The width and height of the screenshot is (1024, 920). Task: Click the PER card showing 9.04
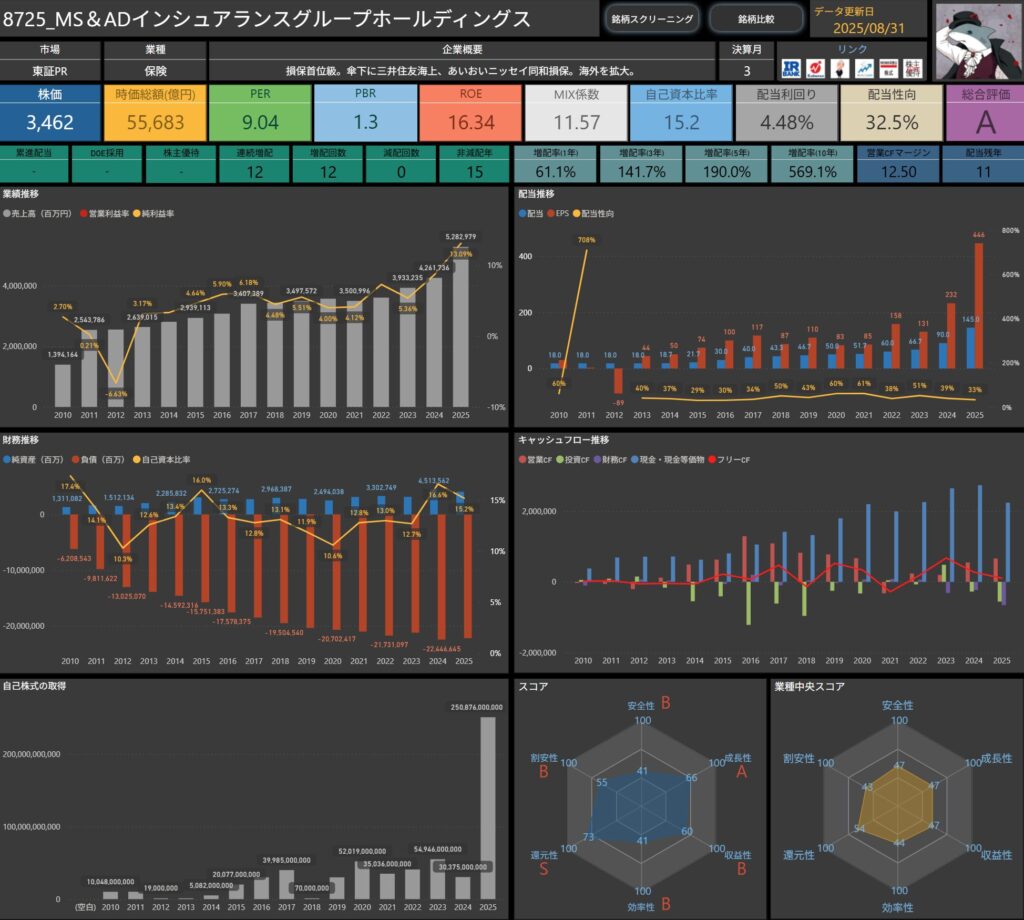pyautogui.click(x=261, y=112)
